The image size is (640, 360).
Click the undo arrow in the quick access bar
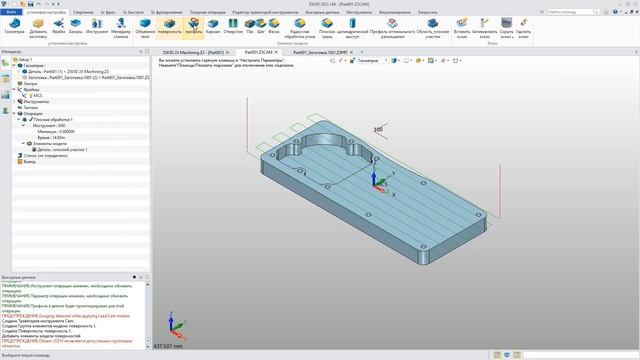[39, 4]
